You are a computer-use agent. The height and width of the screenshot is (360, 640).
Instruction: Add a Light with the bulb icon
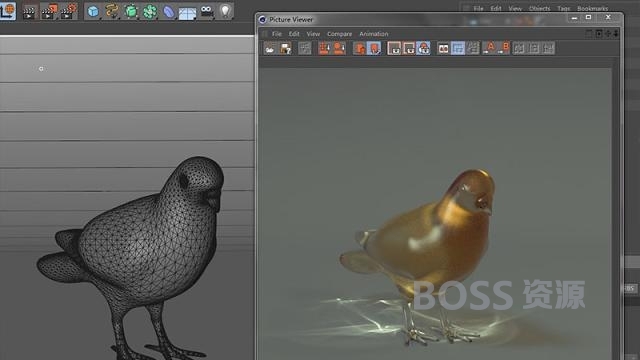[x=225, y=11]
